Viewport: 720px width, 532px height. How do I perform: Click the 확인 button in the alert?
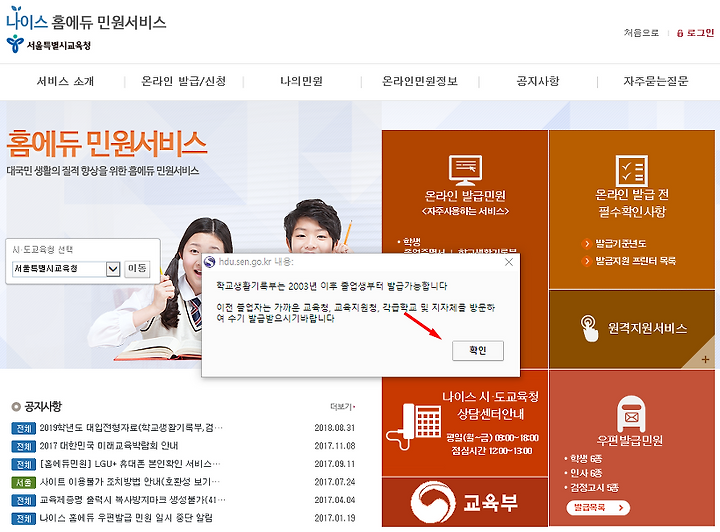click(478, 351)
